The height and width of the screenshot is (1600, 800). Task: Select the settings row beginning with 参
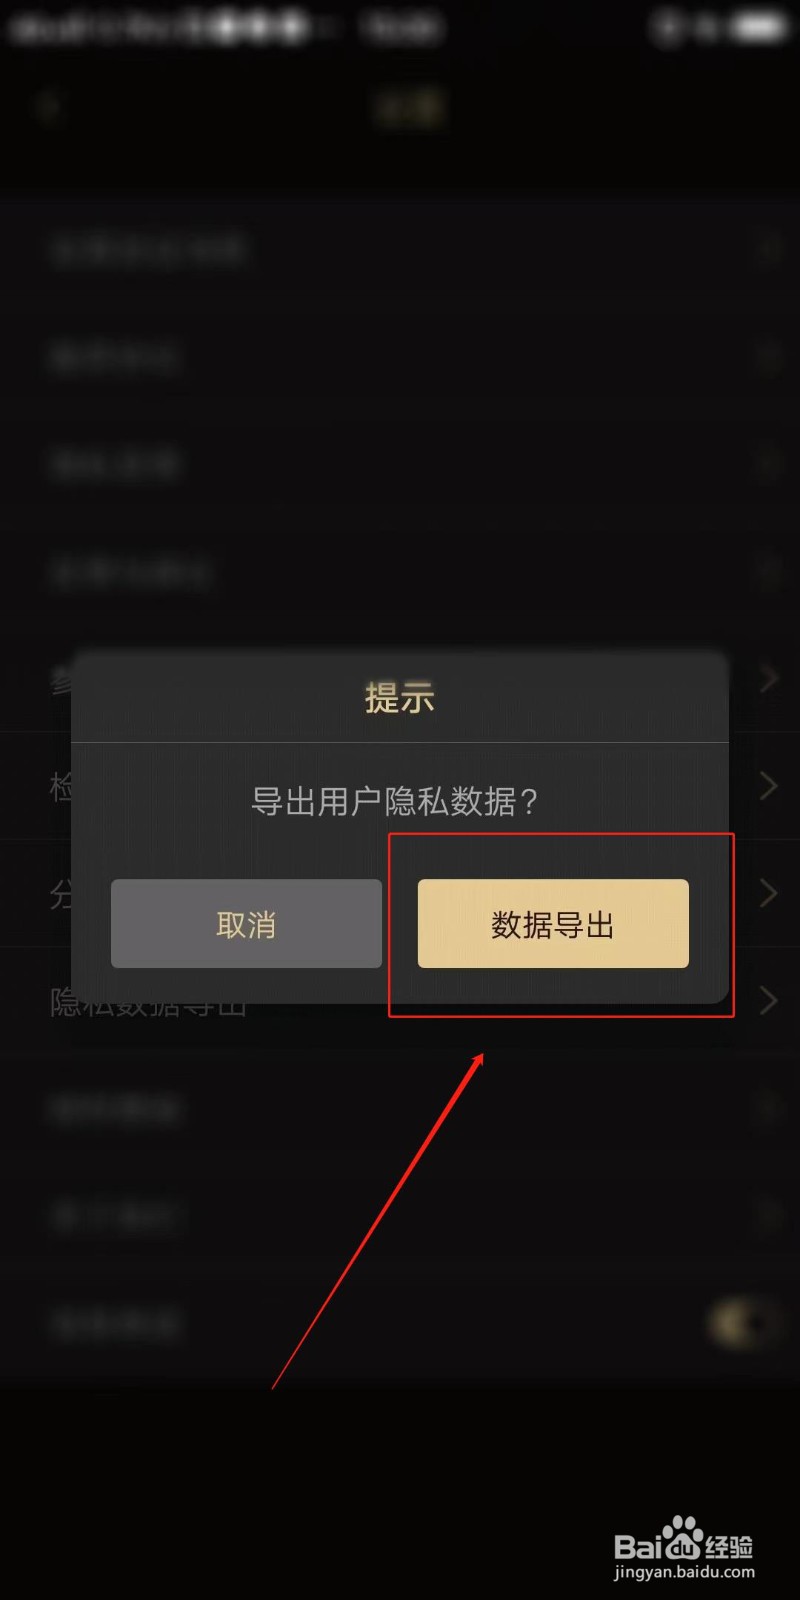coord(400,679)
